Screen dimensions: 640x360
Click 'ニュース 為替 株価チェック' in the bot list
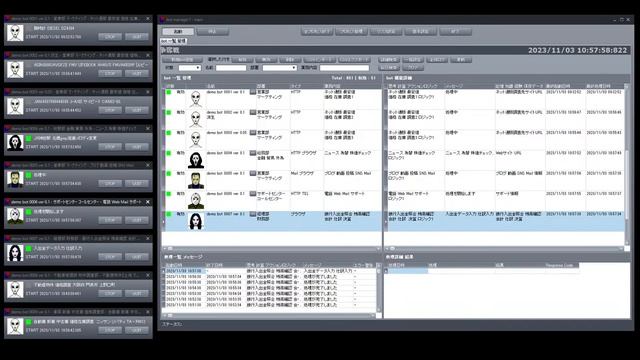tap(348, 153)
